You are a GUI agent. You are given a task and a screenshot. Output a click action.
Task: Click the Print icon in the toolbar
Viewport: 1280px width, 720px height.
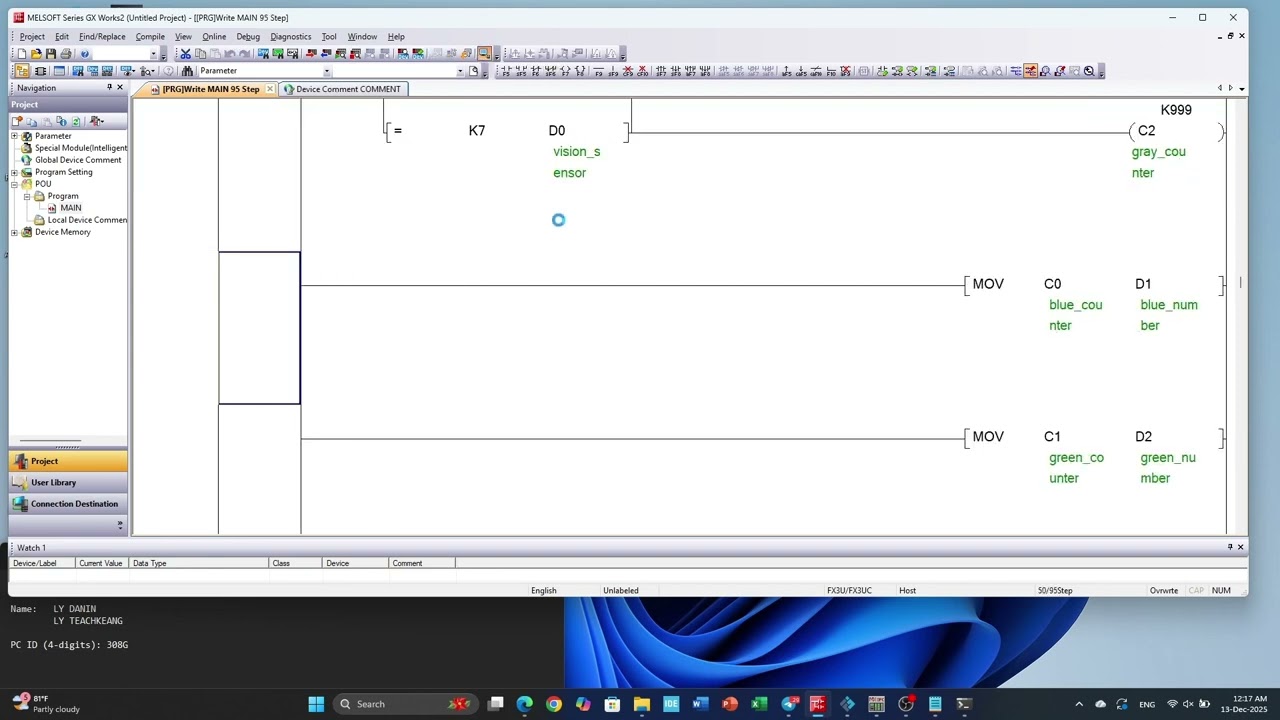pyautogui.click(x=66, y=54)
